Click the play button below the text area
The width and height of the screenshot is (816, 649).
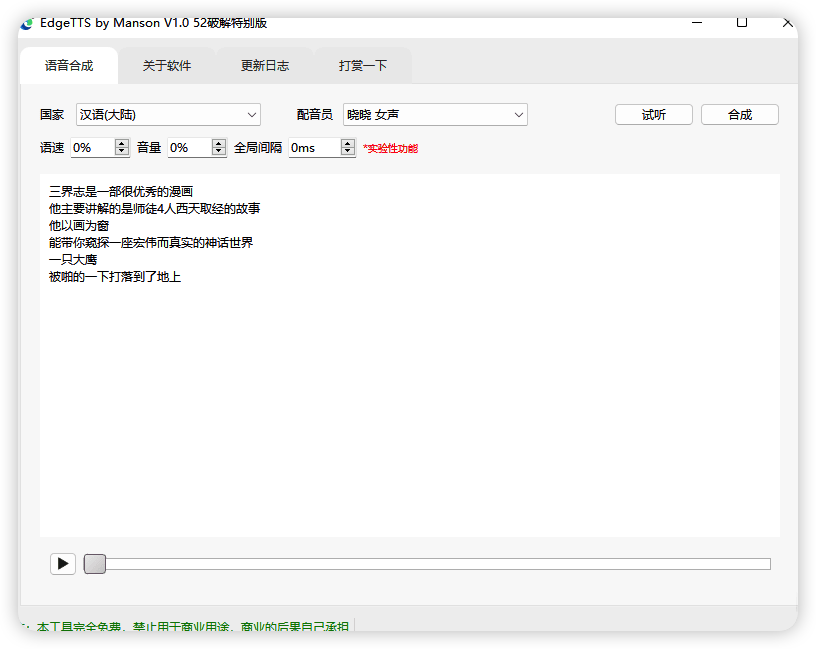click(x=63, y=564)
